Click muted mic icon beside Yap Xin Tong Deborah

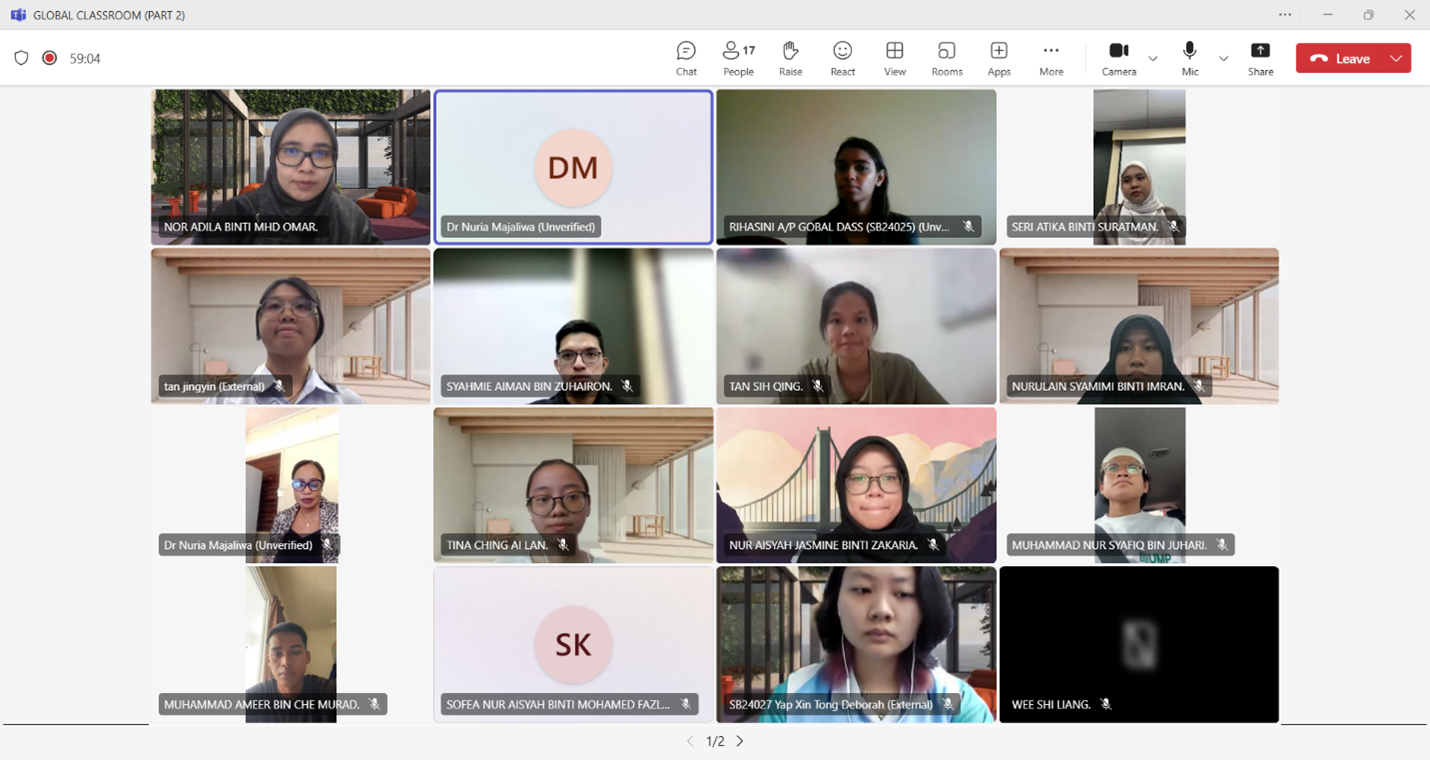[x=948, y=704]
